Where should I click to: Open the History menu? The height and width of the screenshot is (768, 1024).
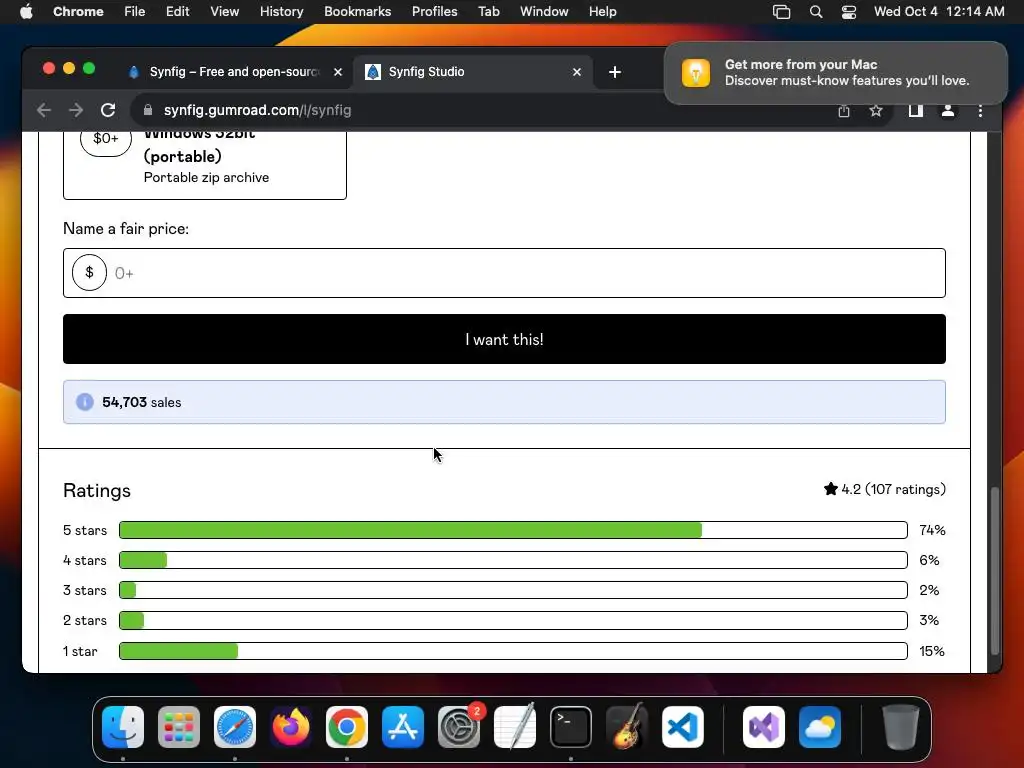(281, 11)
